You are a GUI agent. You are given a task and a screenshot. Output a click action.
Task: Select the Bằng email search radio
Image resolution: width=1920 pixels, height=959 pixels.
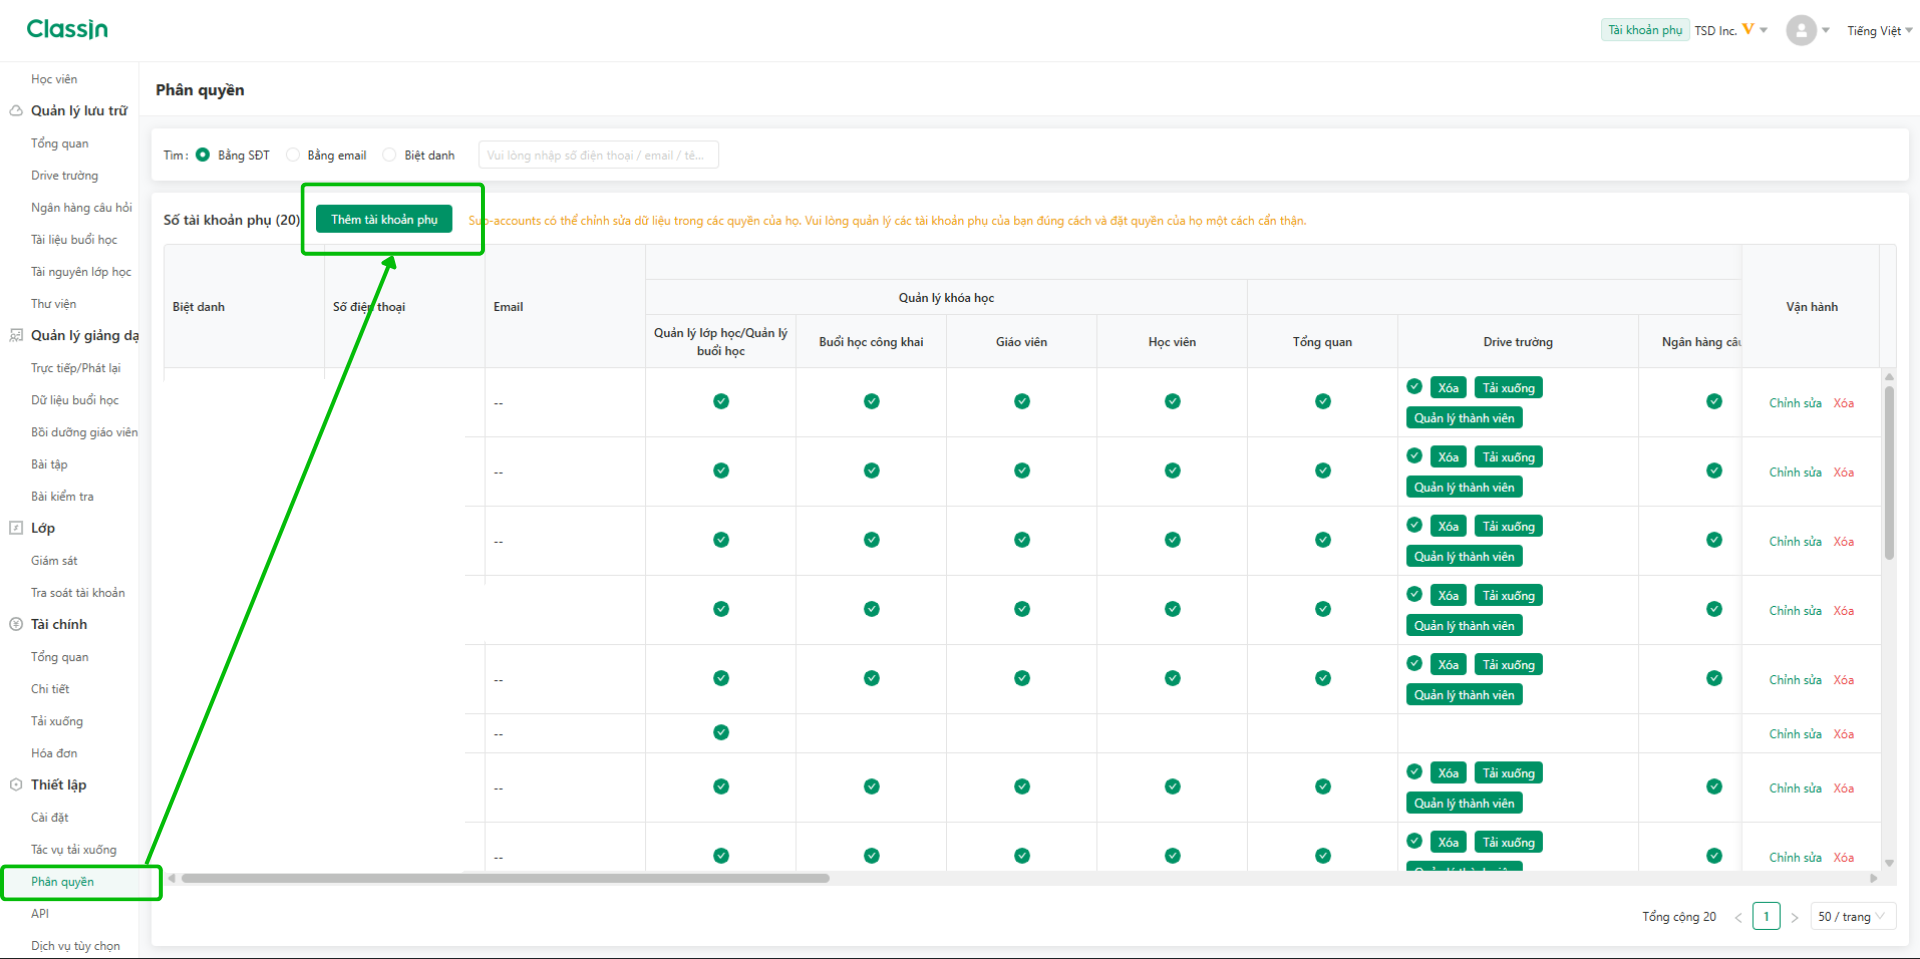click(293, 155)
